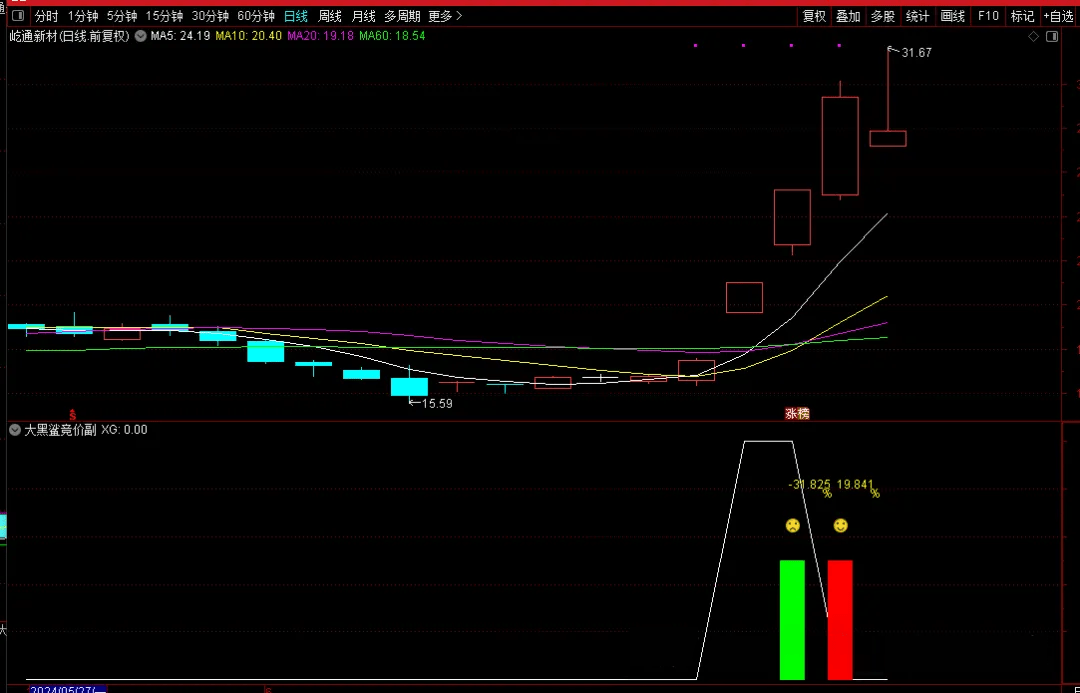Screen dimensions: 1080x693
Task: Click the 31.67 high price label
Action: click(916, 53)
